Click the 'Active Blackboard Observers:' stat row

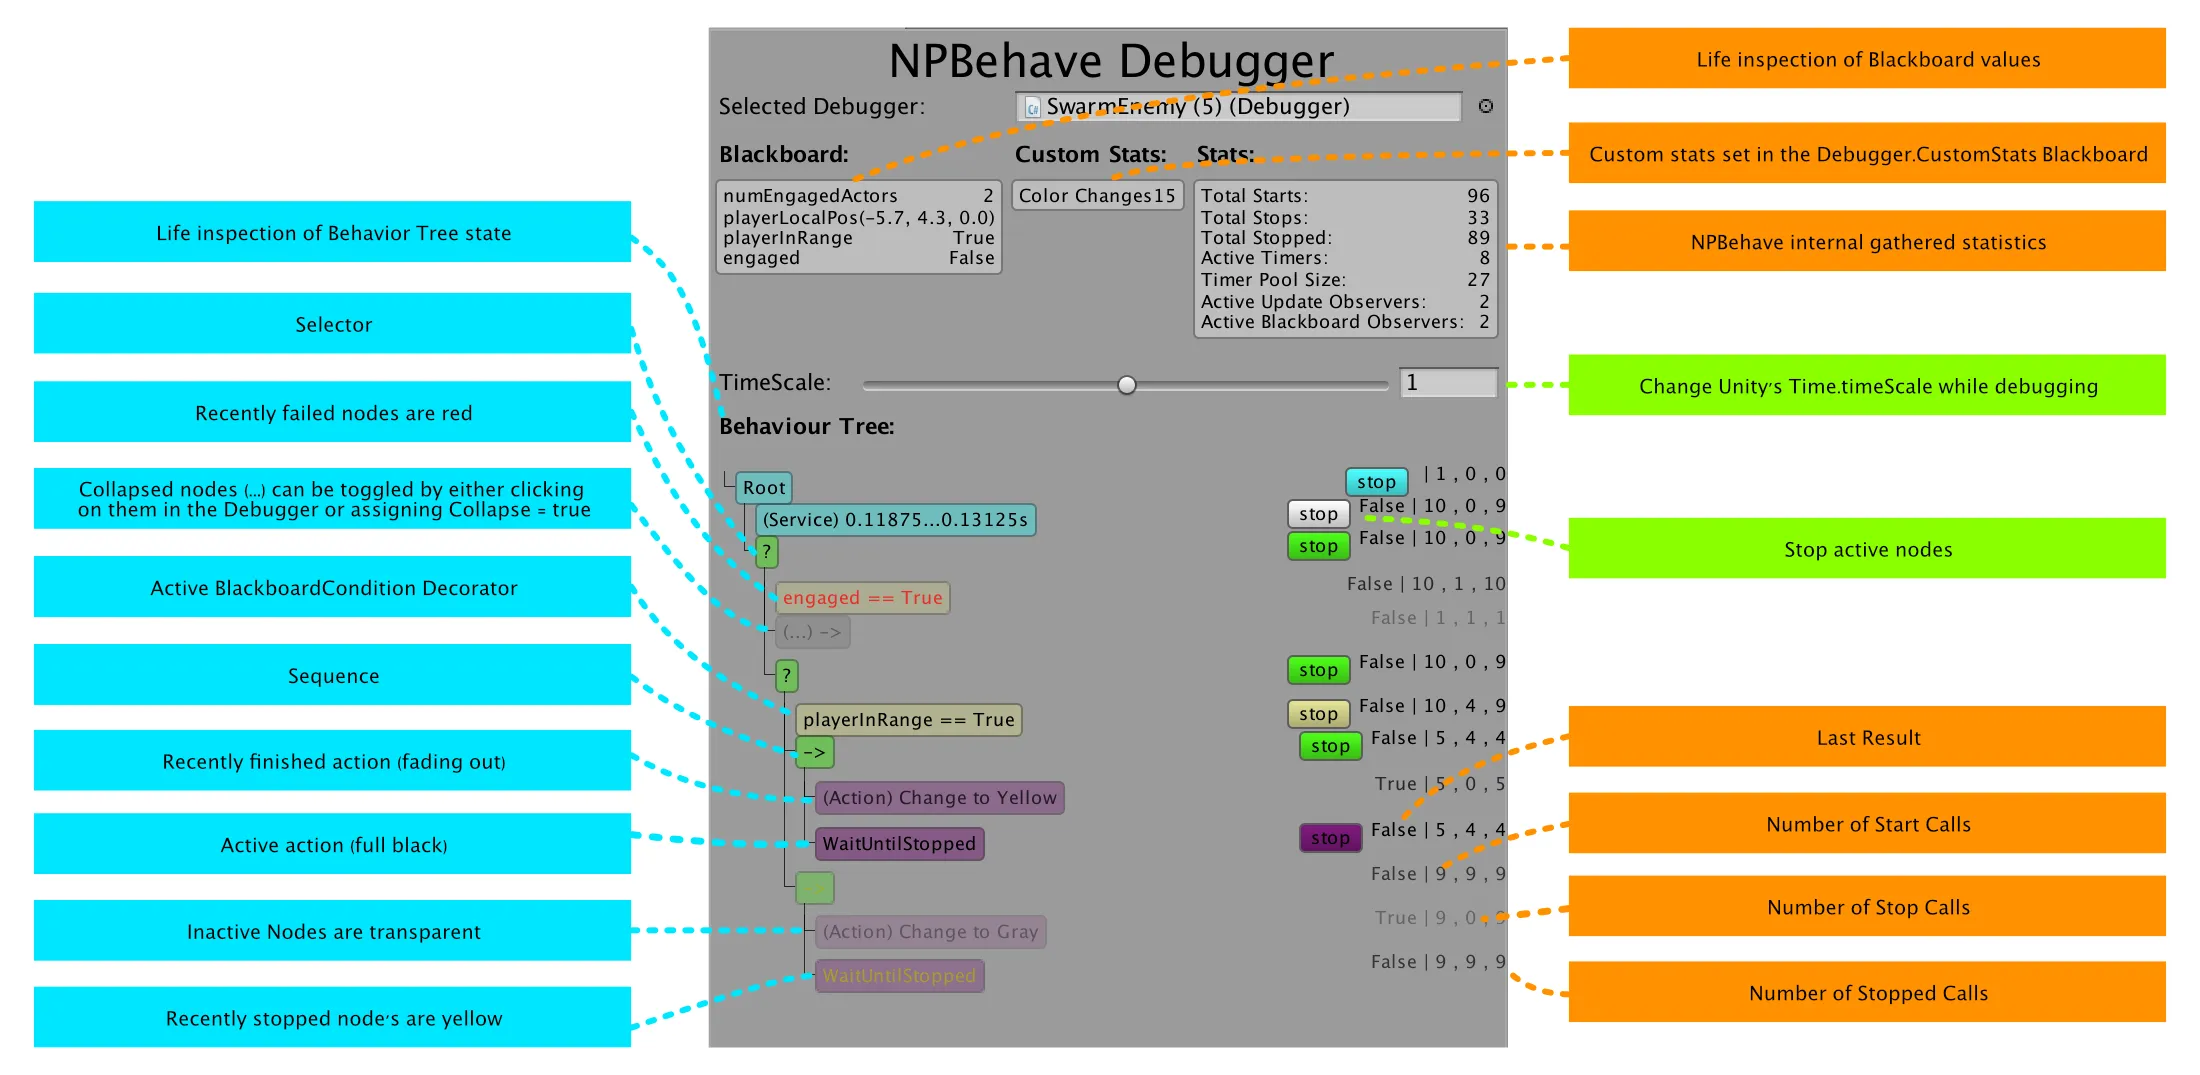1346,322
